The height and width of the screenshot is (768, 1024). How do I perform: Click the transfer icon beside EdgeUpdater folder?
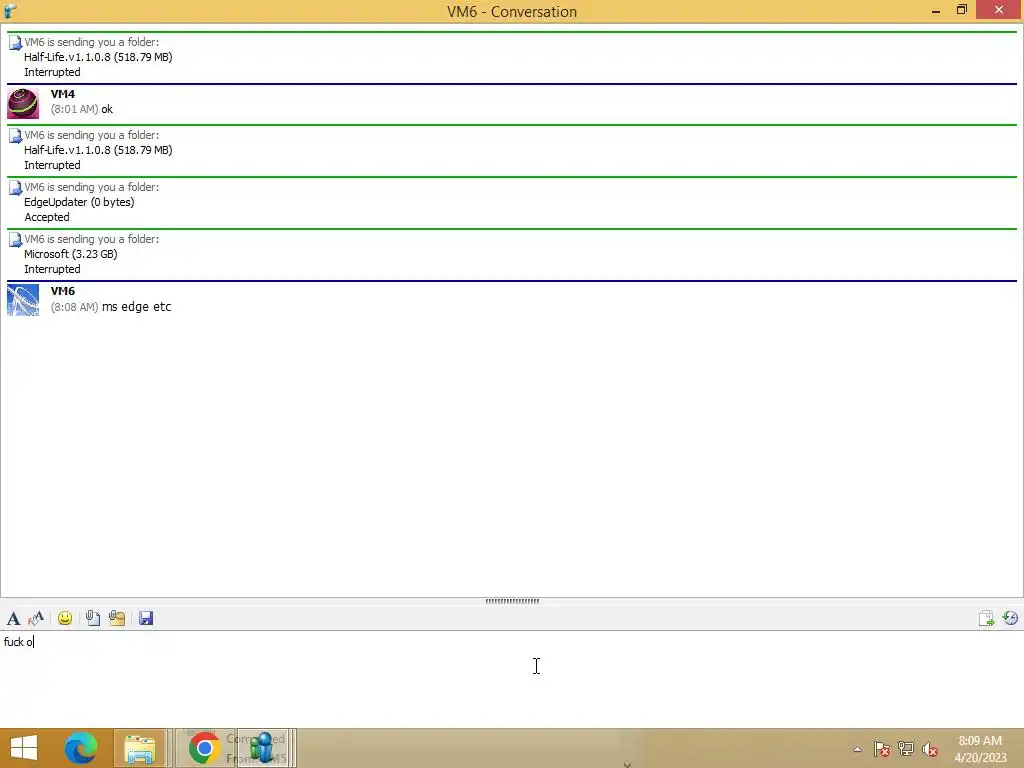15,188
